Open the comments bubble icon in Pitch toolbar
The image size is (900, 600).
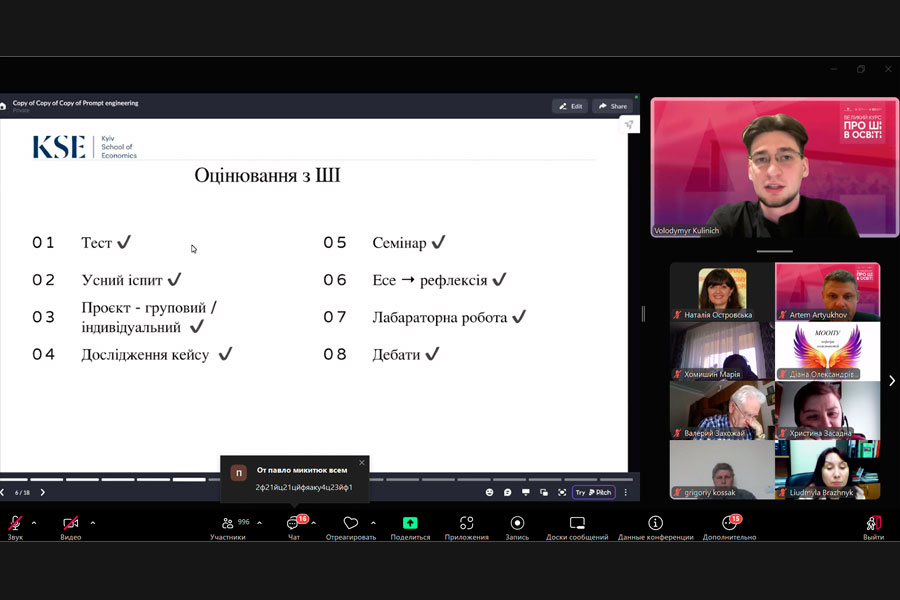tap(507, 493)
